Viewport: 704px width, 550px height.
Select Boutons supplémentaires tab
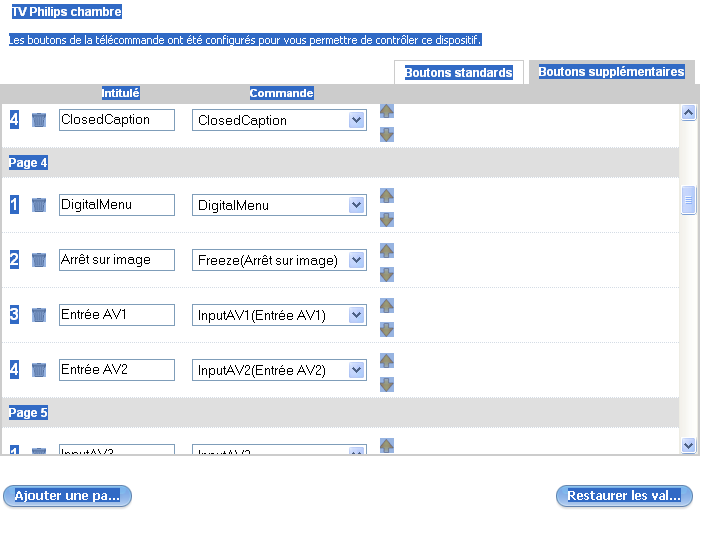611,72
